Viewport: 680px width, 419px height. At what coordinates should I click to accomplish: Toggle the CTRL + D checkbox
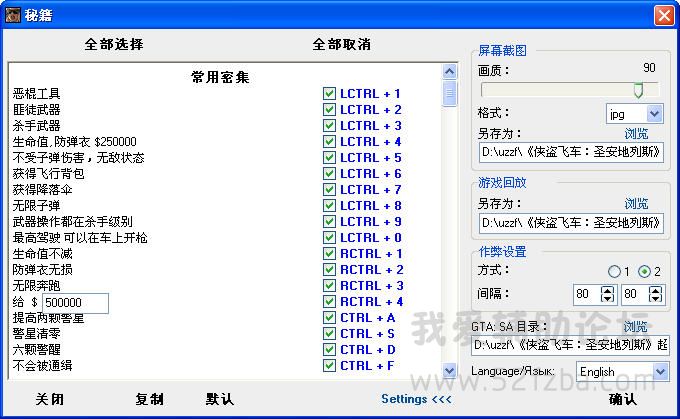pos(329,350)
